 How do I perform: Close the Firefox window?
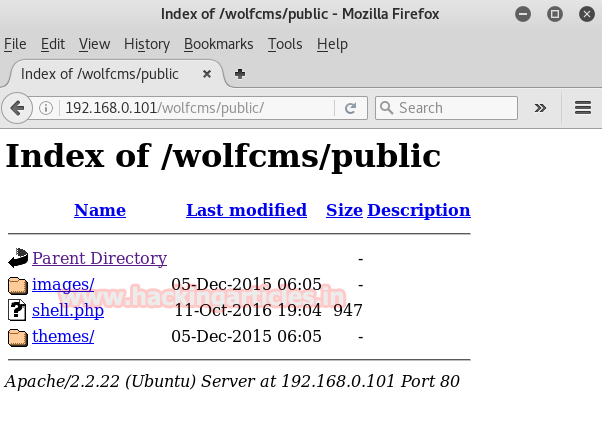pos(587,14)
